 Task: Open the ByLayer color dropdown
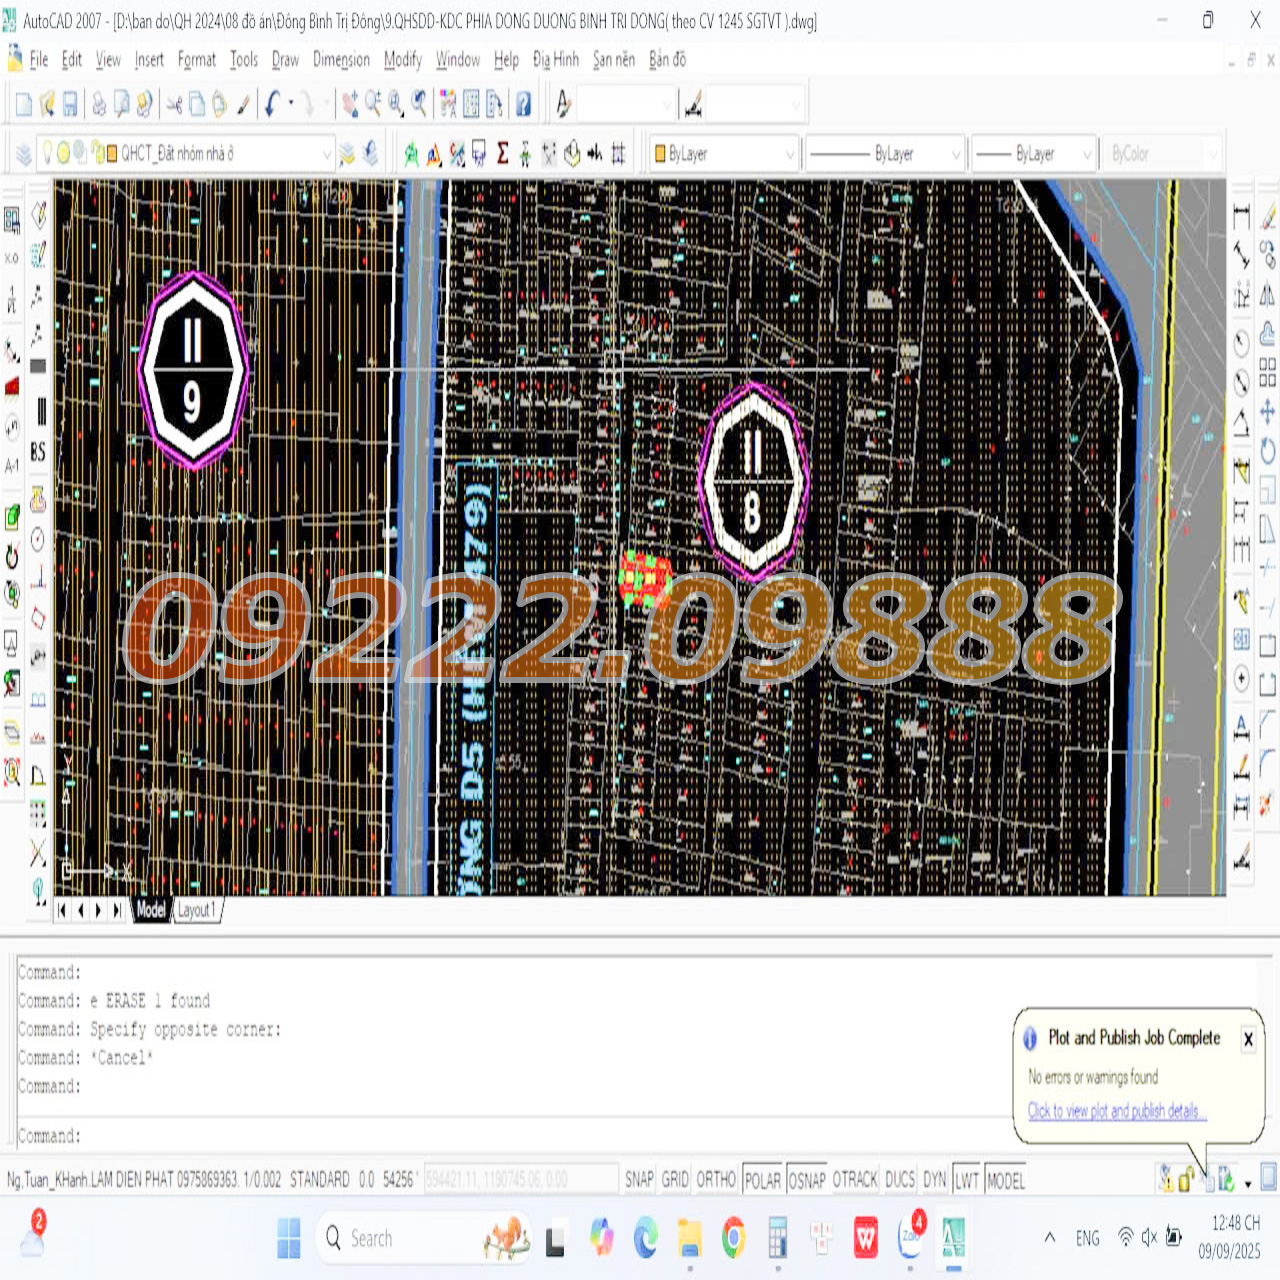789,154
